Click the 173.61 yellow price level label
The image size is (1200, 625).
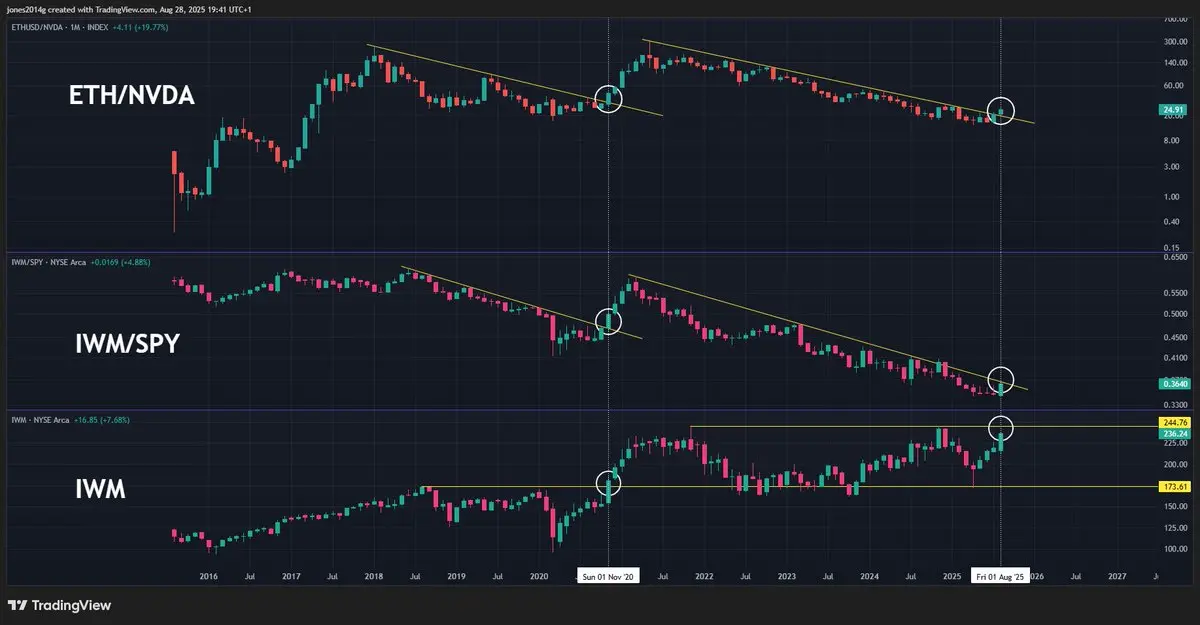1173,486
